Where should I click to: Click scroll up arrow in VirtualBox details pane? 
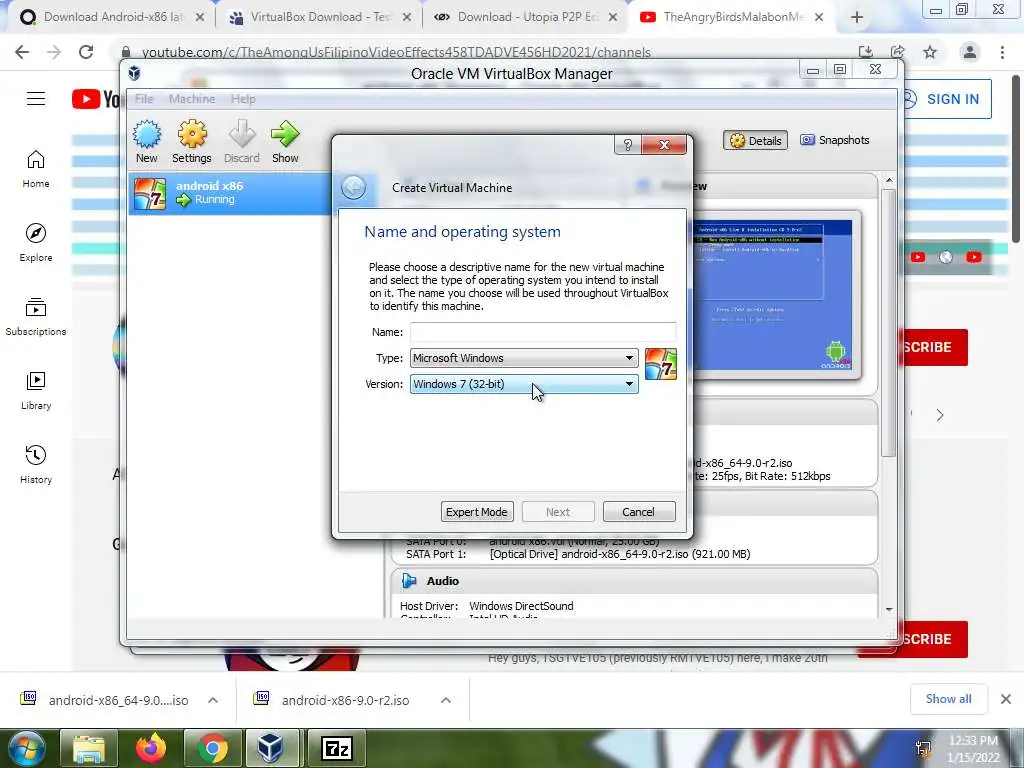point(889,180)
